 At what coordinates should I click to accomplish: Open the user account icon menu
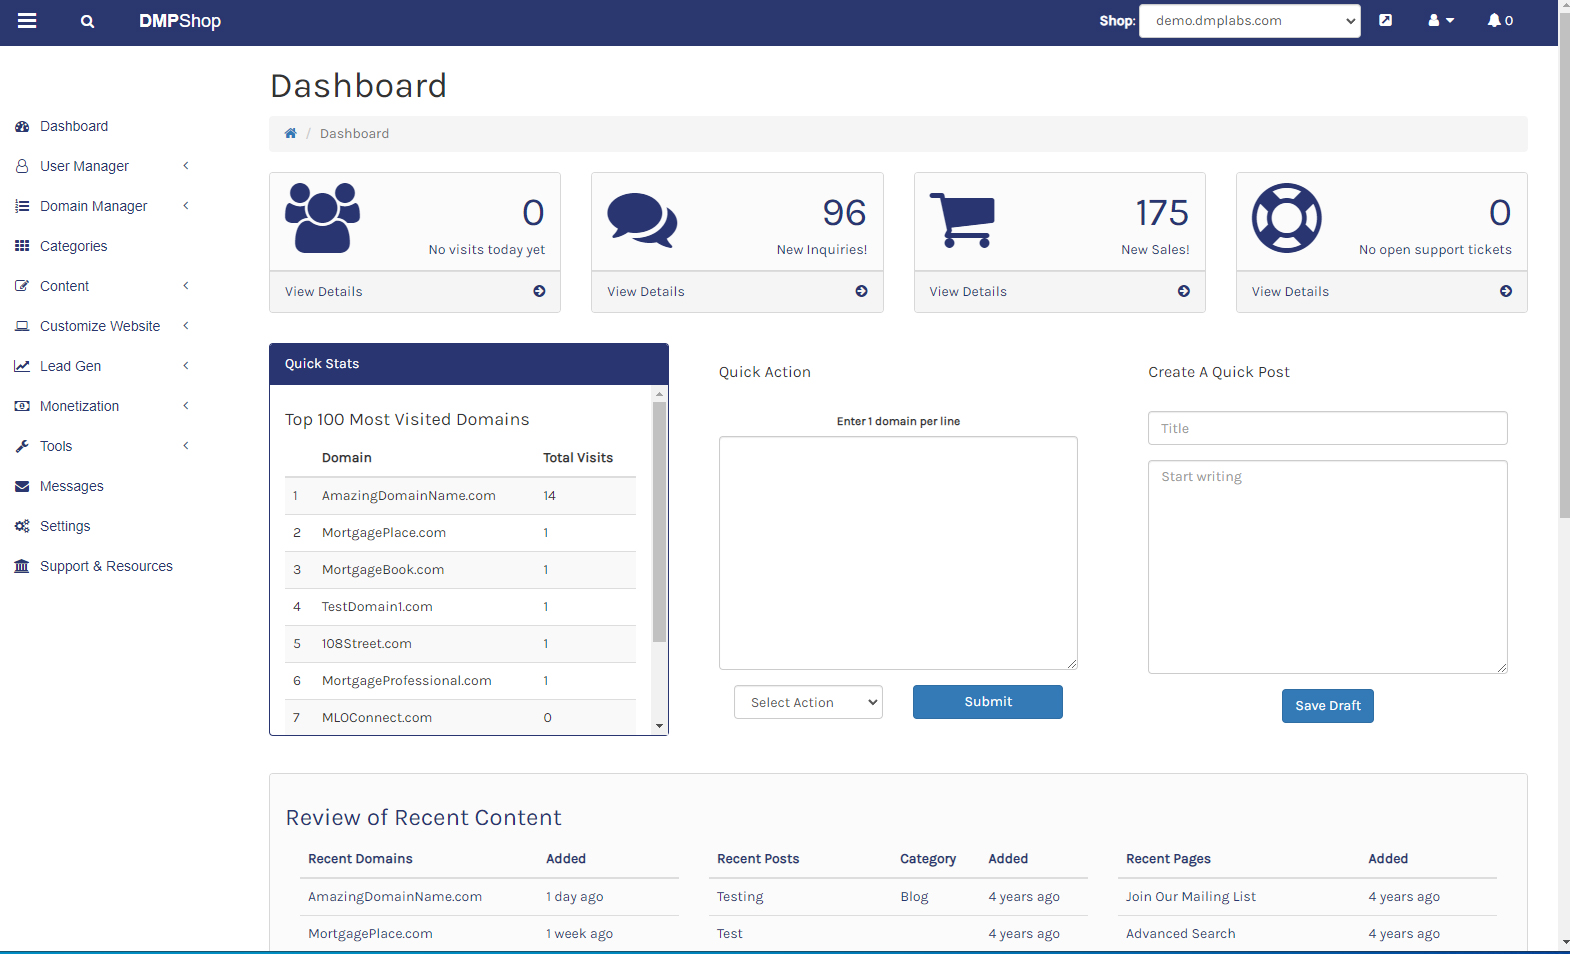(x=1440, y=21)
